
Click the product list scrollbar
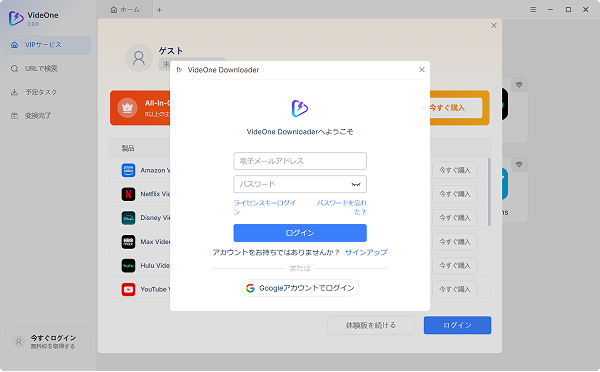489,192
